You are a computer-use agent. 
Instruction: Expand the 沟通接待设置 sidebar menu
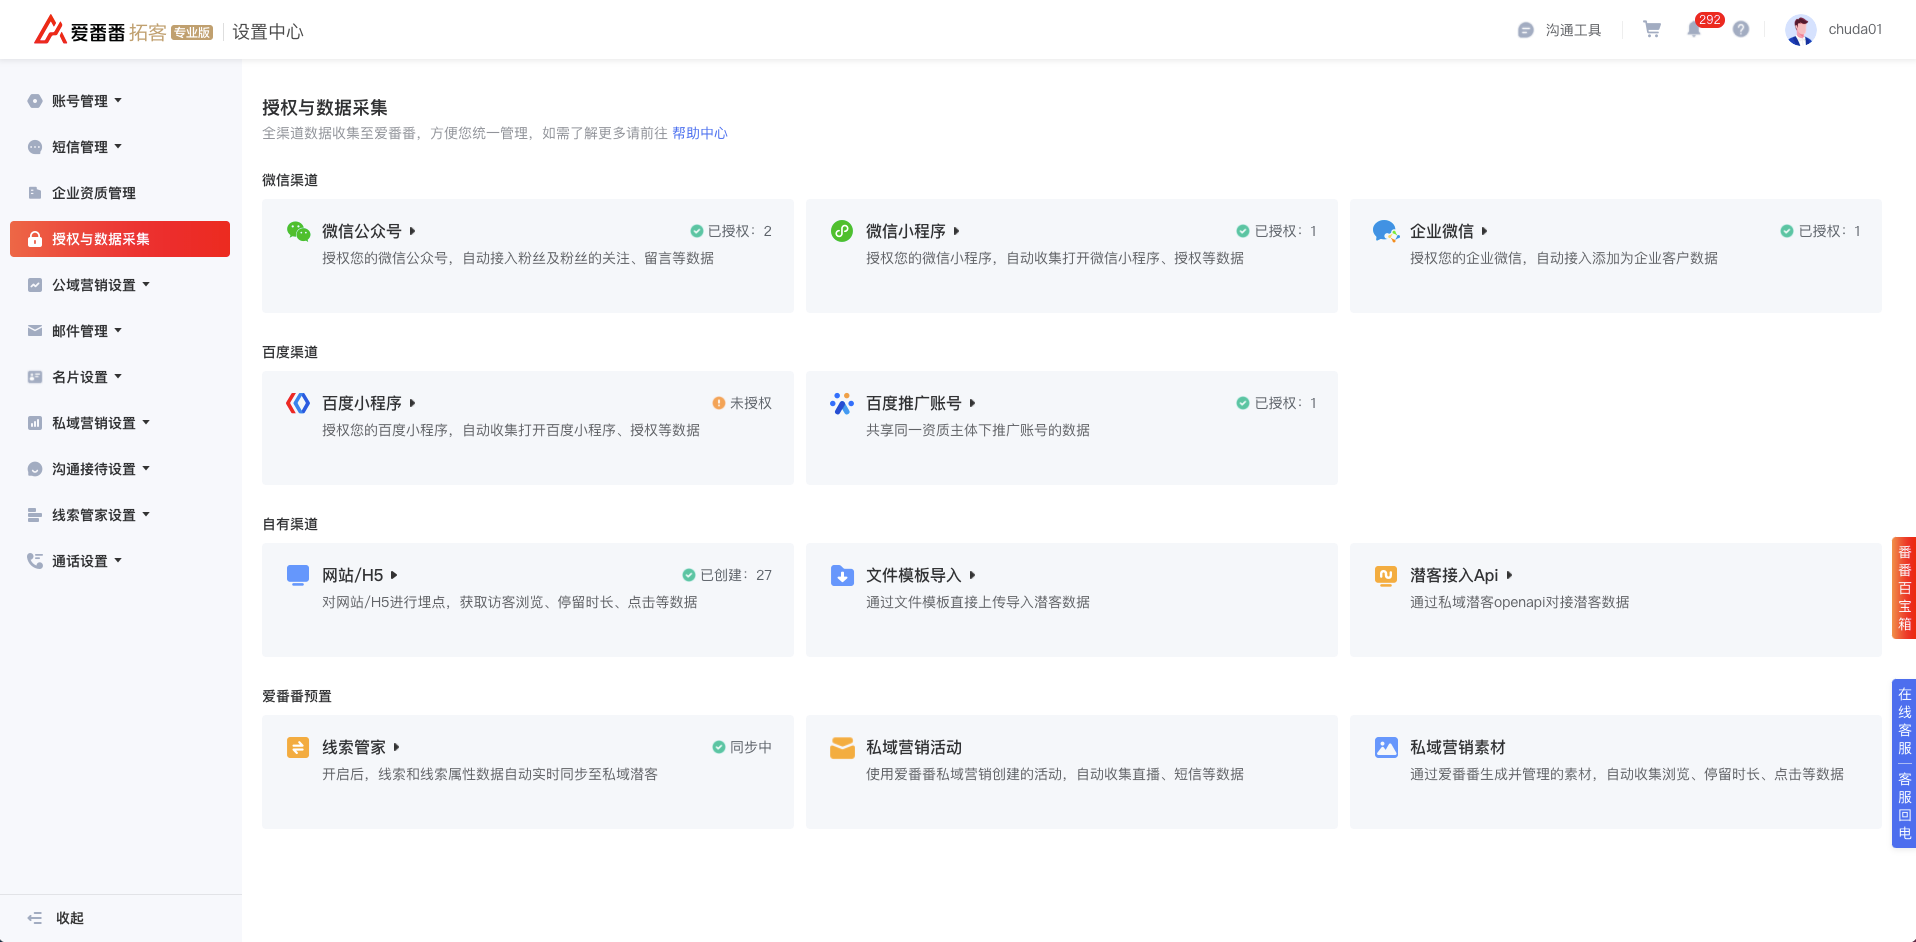pyautogui.click(x=120, y=469)
